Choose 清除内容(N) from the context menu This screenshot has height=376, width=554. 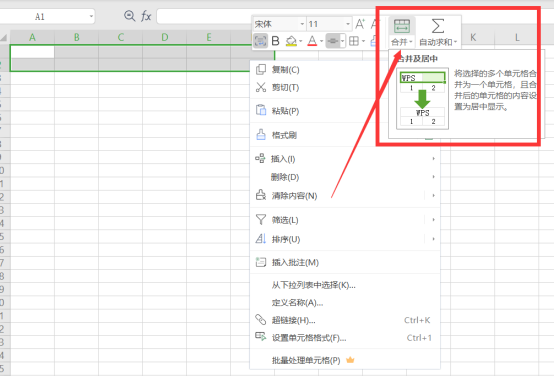(345, 195)
